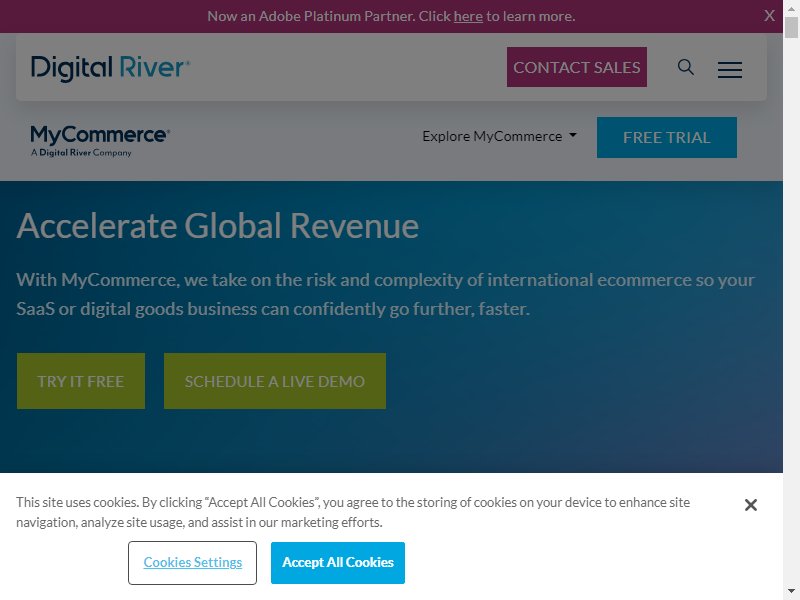Open the Cookies Settings link
Screen dimensions: 800x600
tap(192, 562)
